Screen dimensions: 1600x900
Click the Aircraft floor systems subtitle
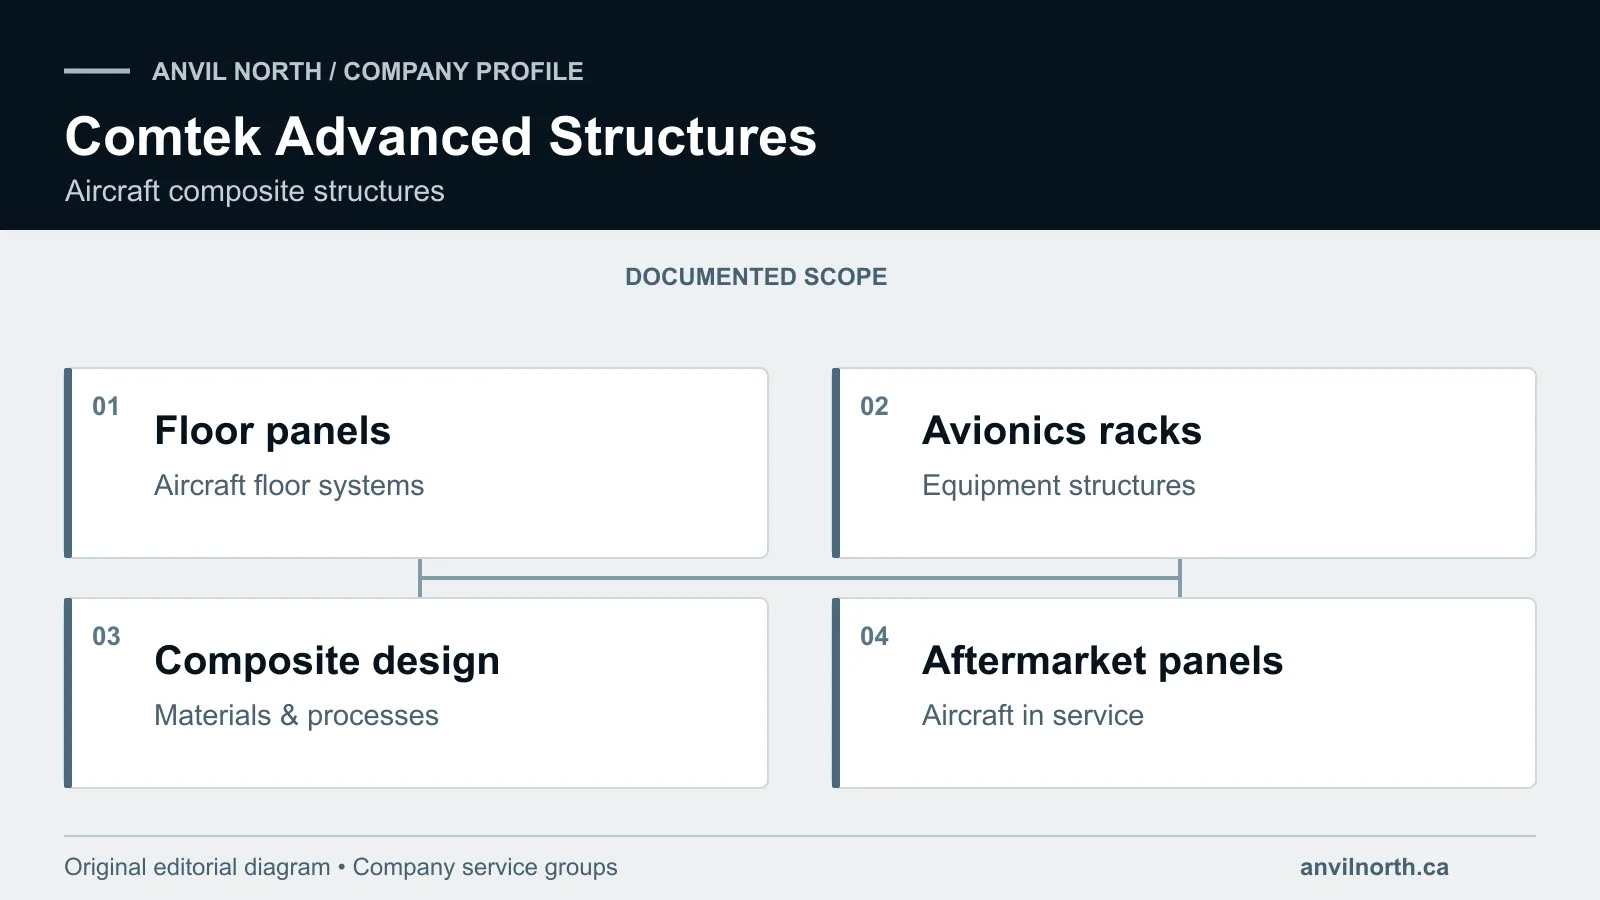pos(289,486)
